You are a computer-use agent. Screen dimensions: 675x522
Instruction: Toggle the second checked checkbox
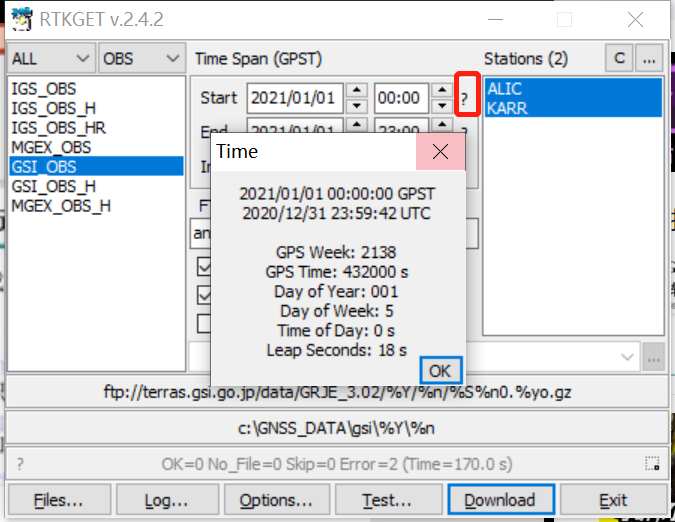click(204, 295)
